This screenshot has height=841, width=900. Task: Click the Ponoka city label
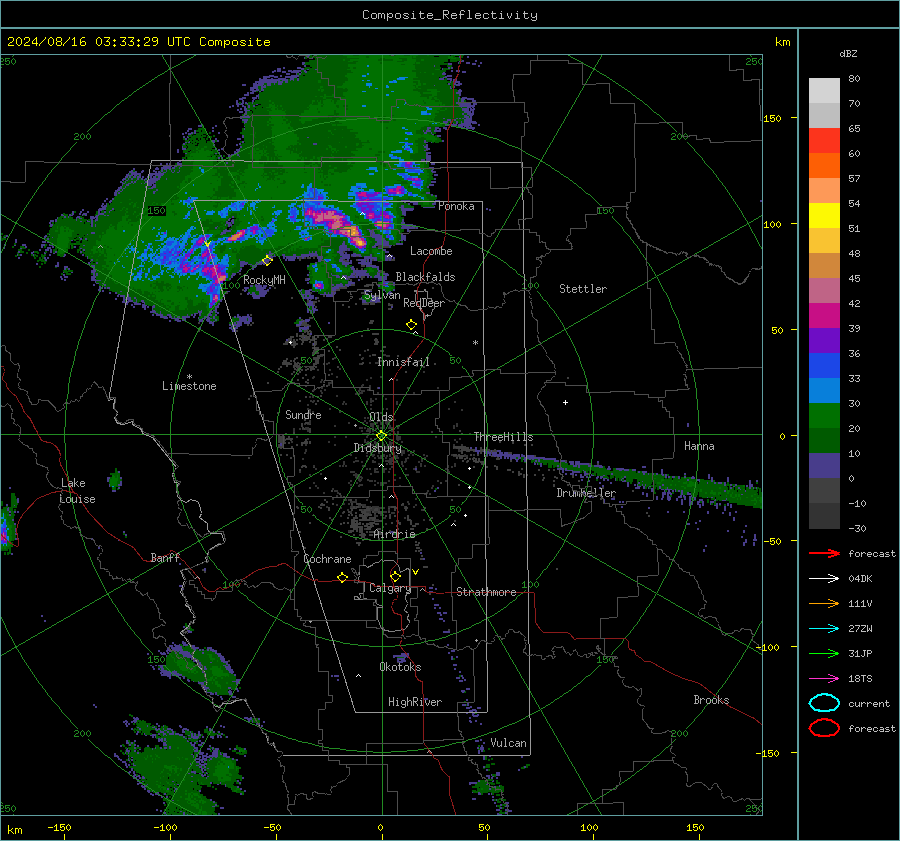pos(456,206)
